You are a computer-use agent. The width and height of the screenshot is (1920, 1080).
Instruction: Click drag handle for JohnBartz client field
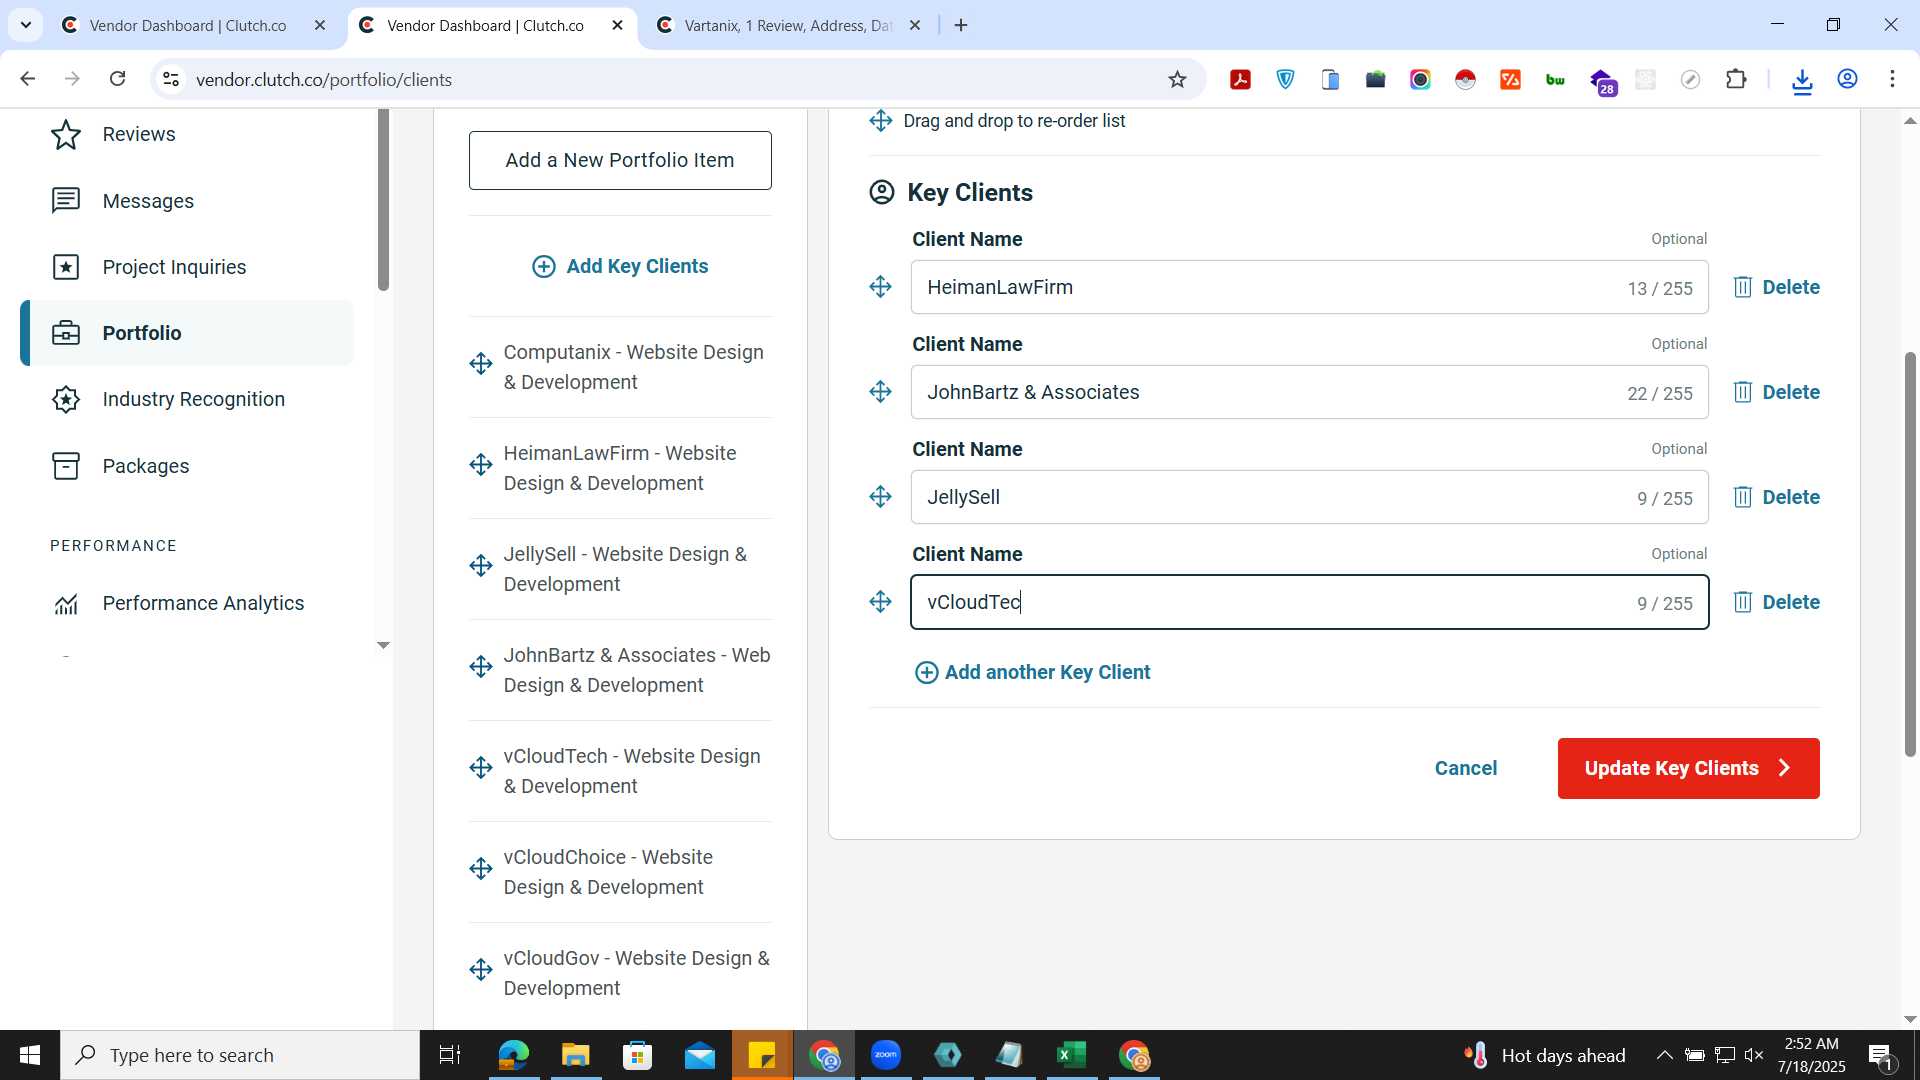(x=880, y=392)
